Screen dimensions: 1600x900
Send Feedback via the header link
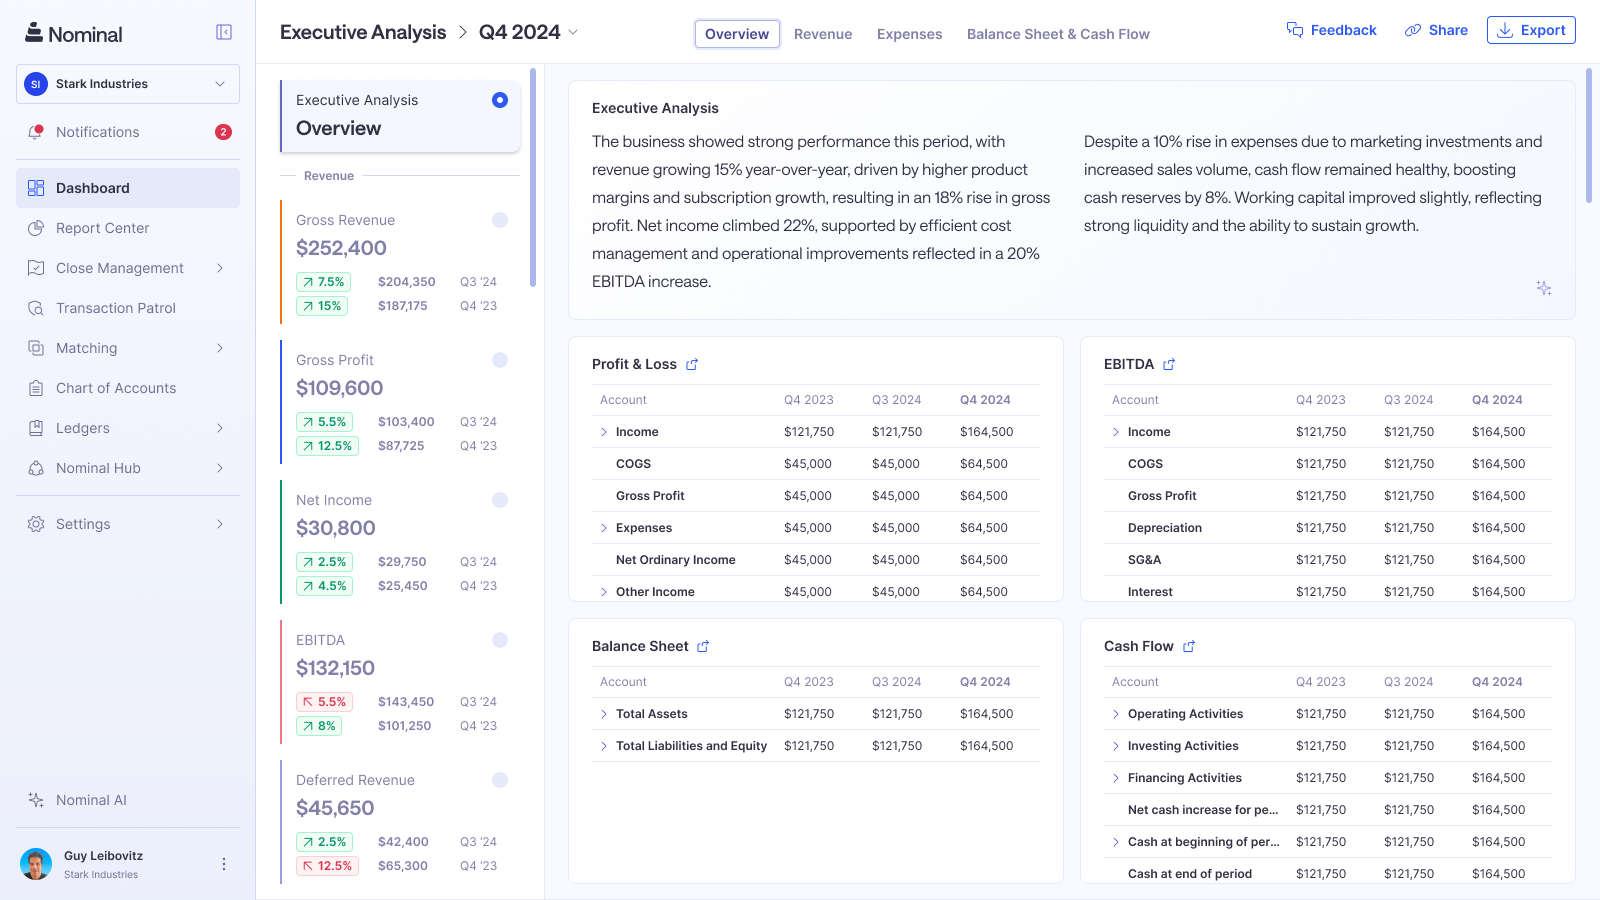[1332, 29]
